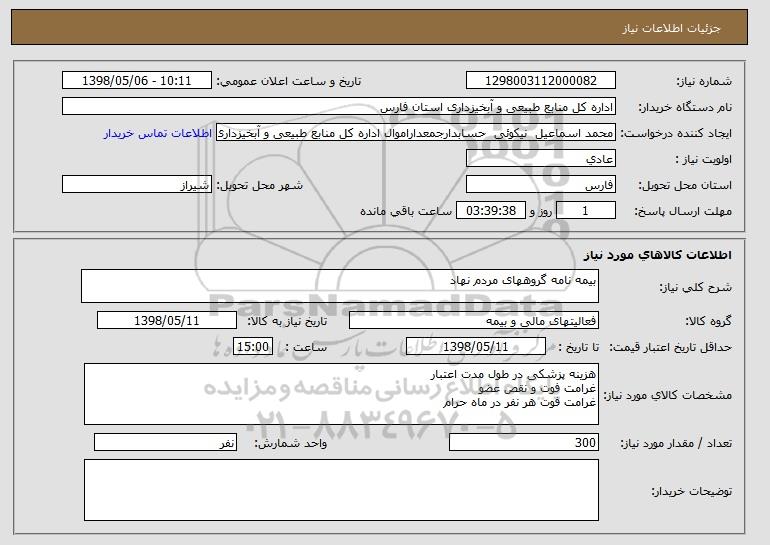Viewport: 770px width, 545px height.
Task: Click the توضیحات خریدار label
Action: 691,491
